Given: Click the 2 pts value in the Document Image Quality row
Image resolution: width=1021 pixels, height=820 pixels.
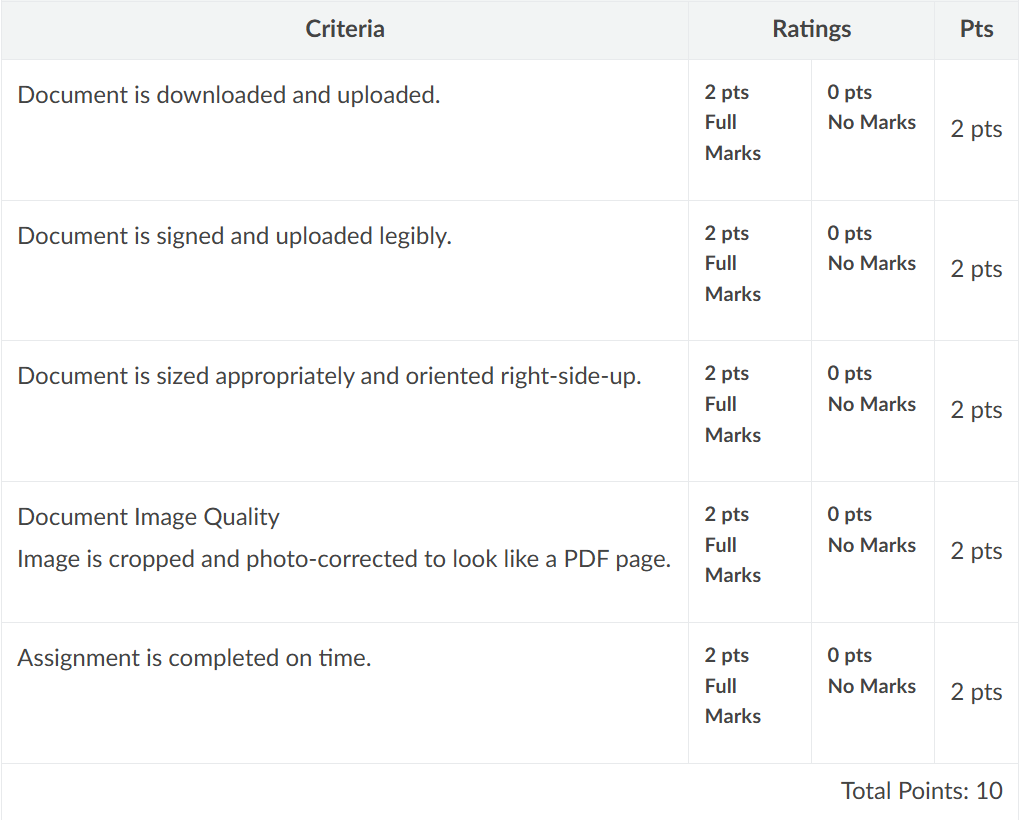Looking at the screenshot, I should pos(976,551).
